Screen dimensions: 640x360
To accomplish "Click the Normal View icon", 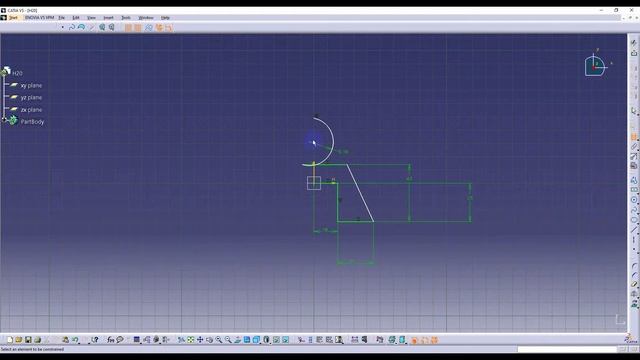I will (238, 340).
